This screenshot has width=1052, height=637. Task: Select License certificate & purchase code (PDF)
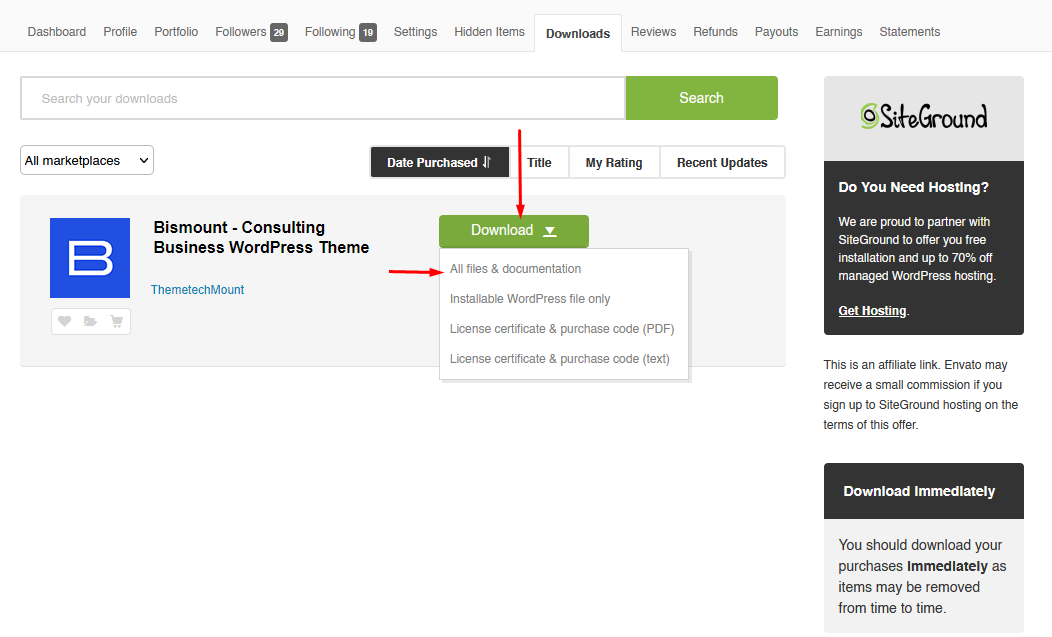[x=562, y=329]
